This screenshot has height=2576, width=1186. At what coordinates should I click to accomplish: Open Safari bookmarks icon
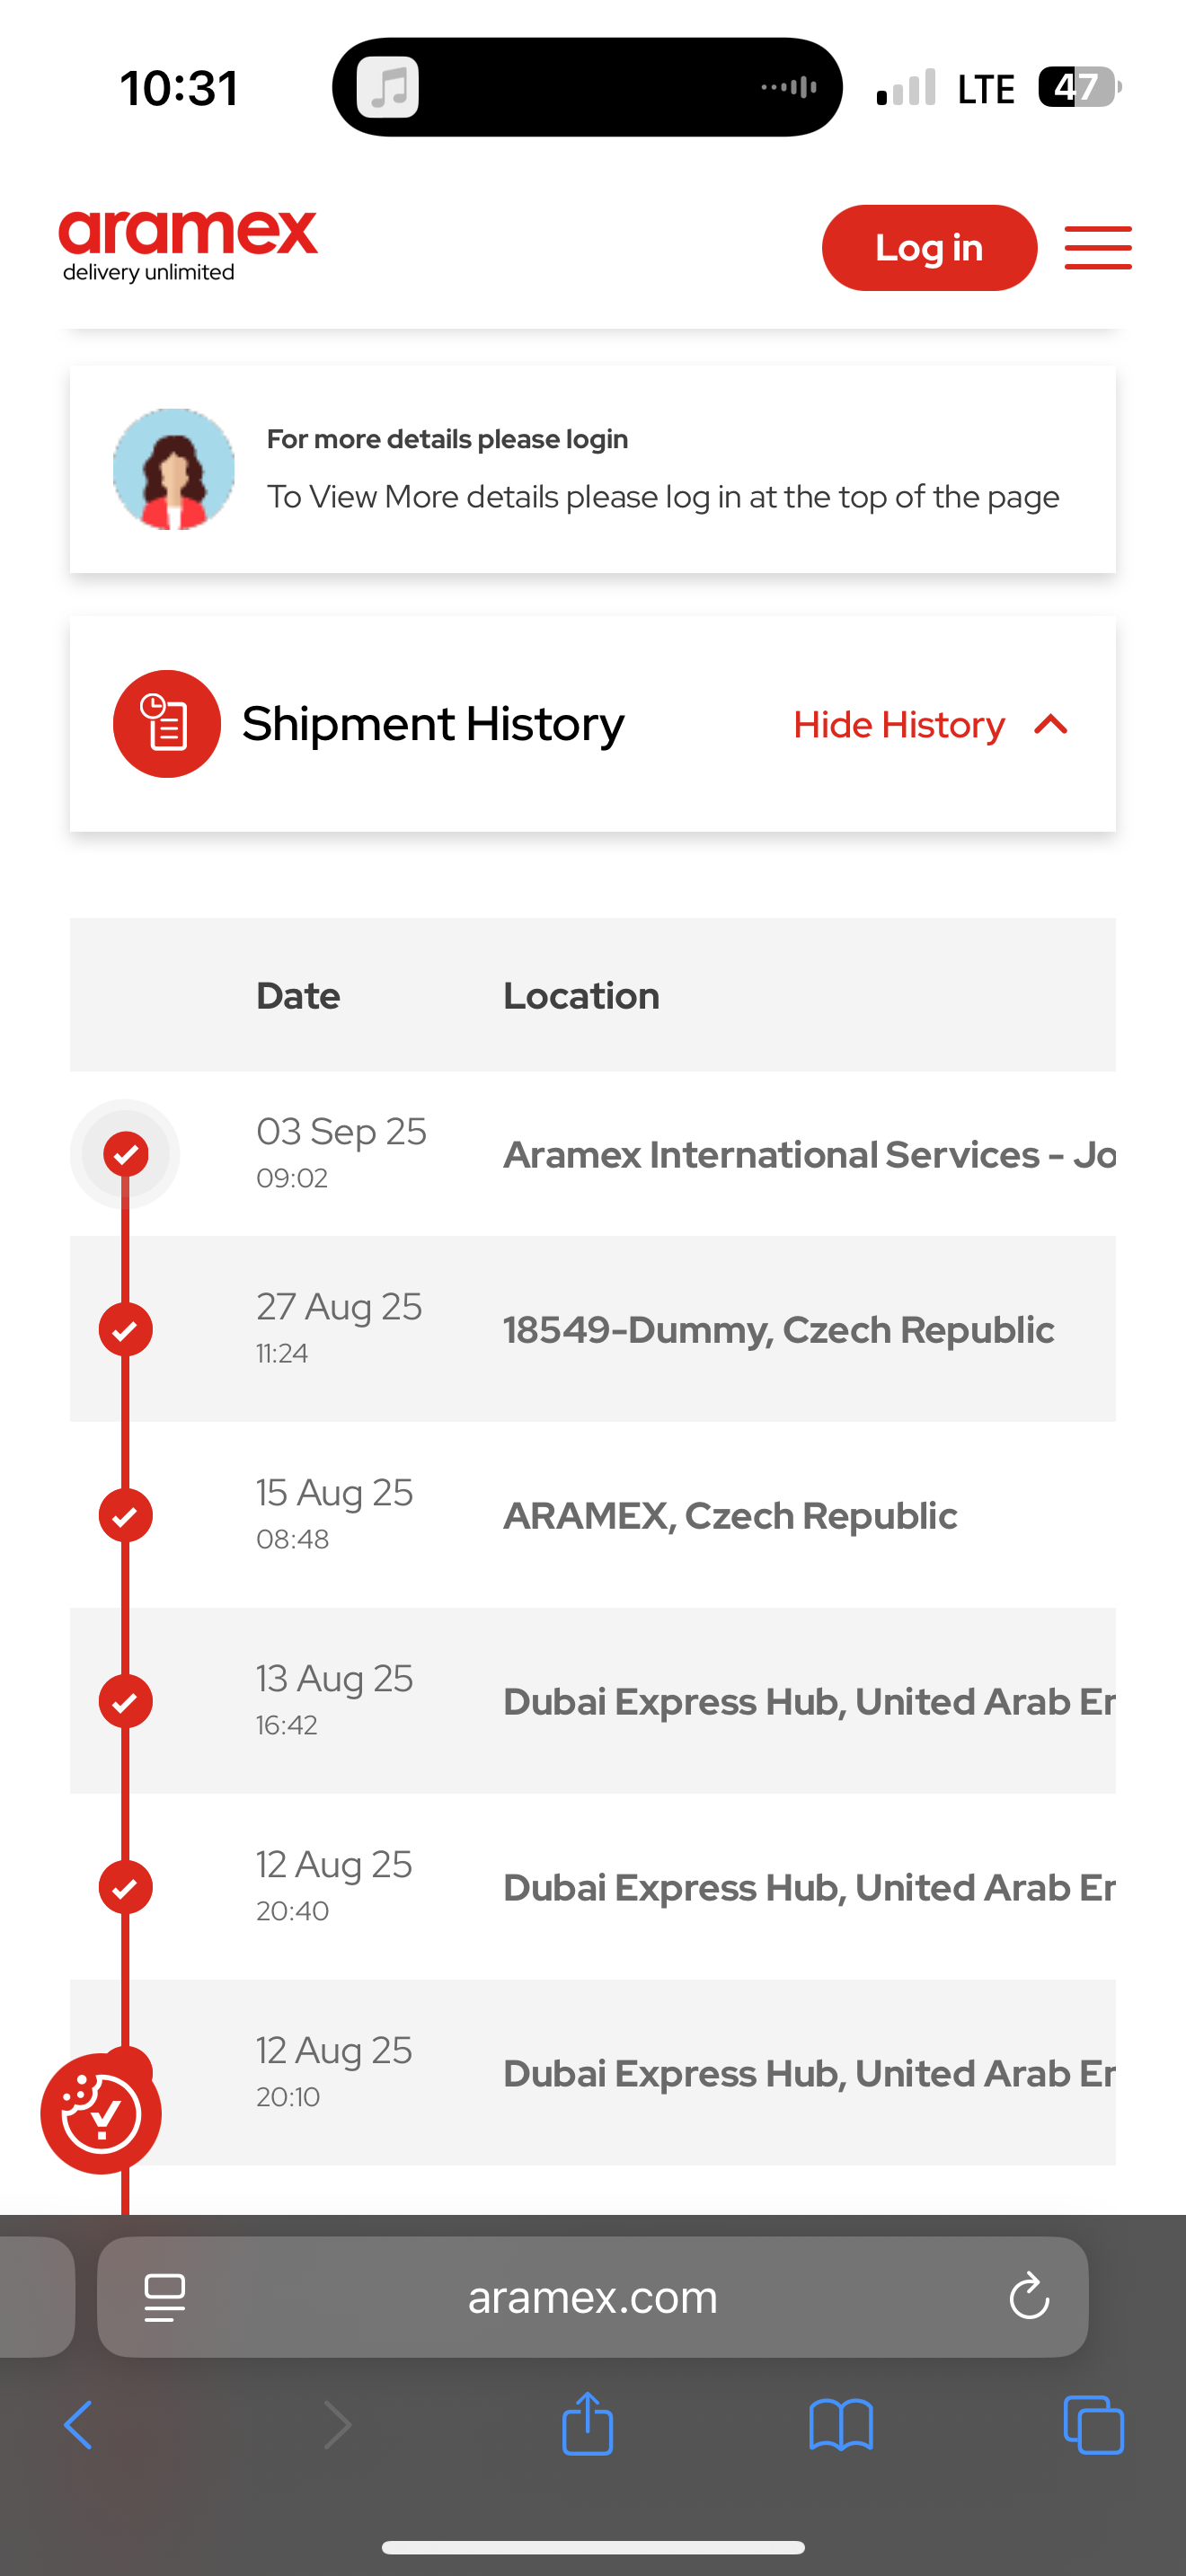coord(841,2425)
